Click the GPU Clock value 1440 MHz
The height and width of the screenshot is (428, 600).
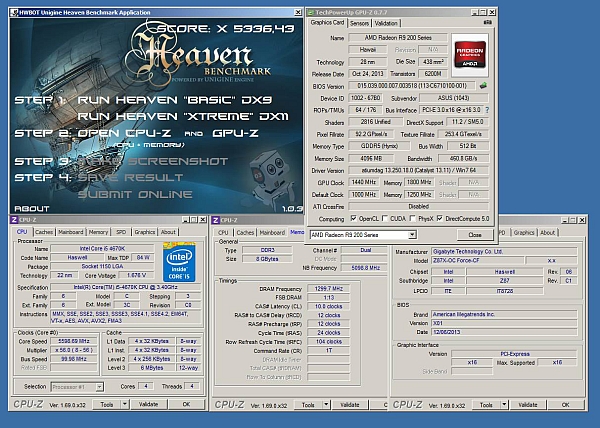coord(364,182)
